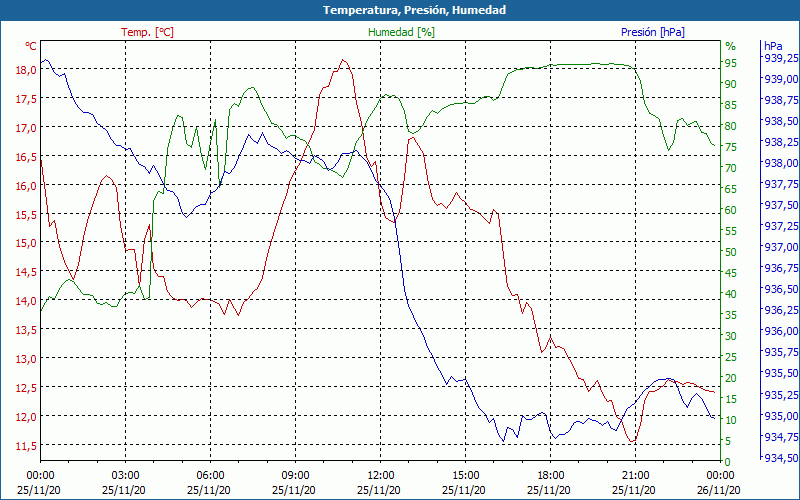Click the green '%' axis unit label

[x=731, y=46]
